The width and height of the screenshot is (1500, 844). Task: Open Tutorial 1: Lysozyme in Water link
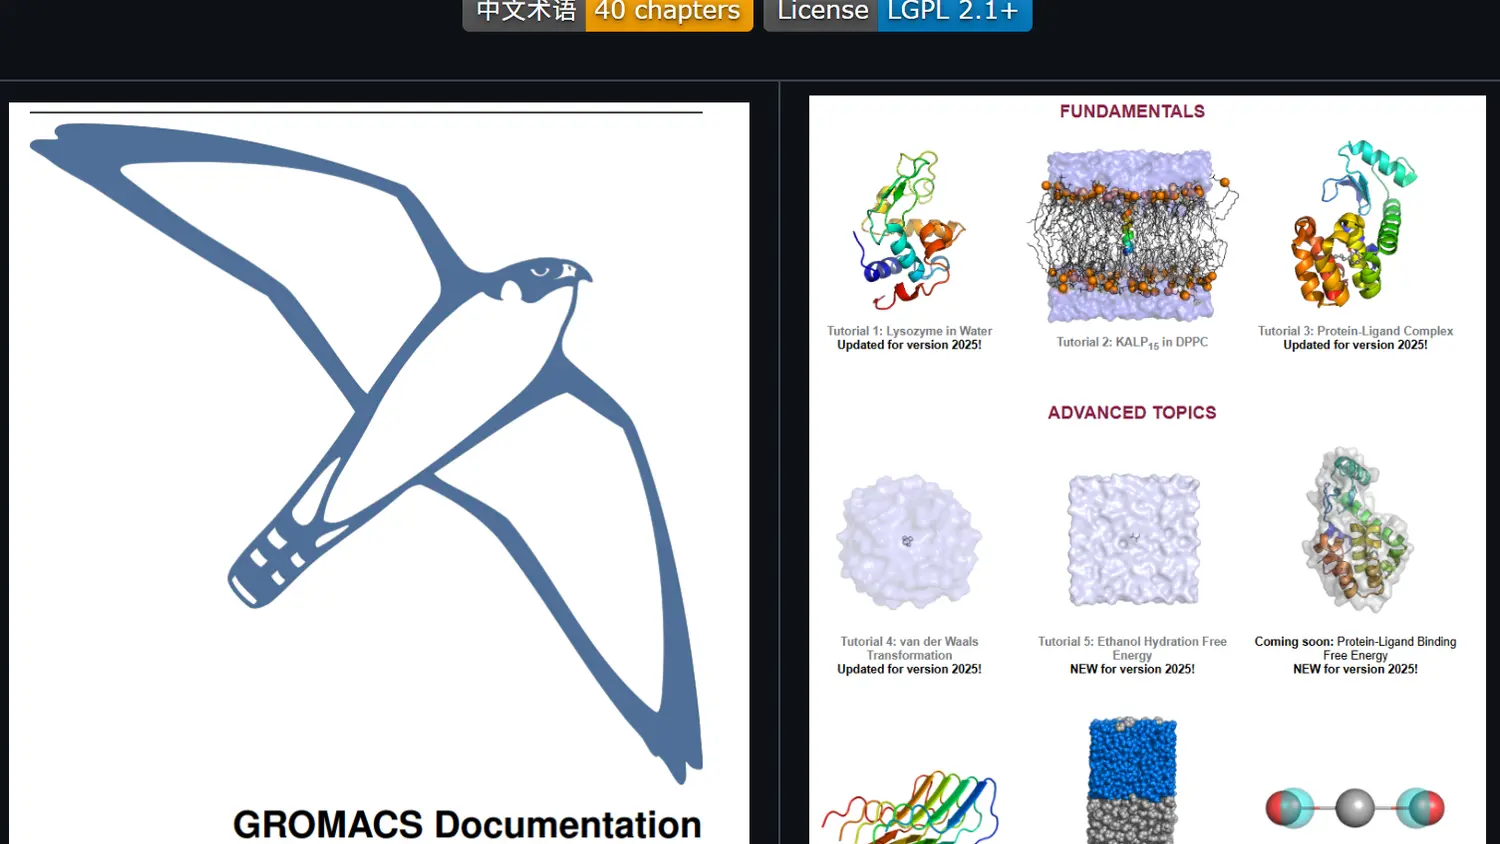coord(909,331)
